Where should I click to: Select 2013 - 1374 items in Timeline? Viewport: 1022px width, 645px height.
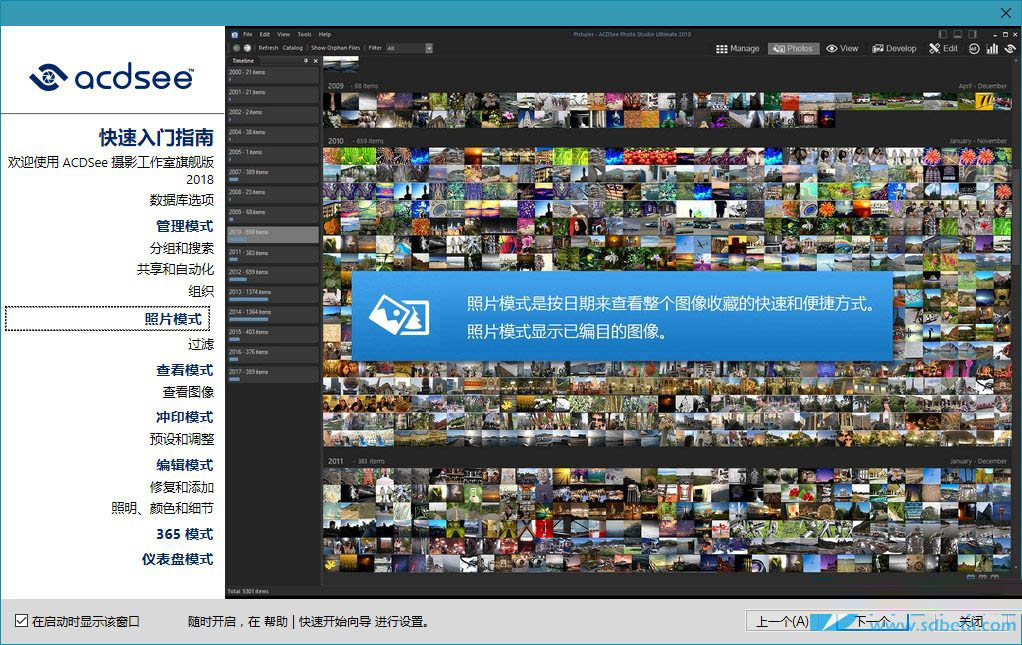pyautogui.click(x=272, y=294)
